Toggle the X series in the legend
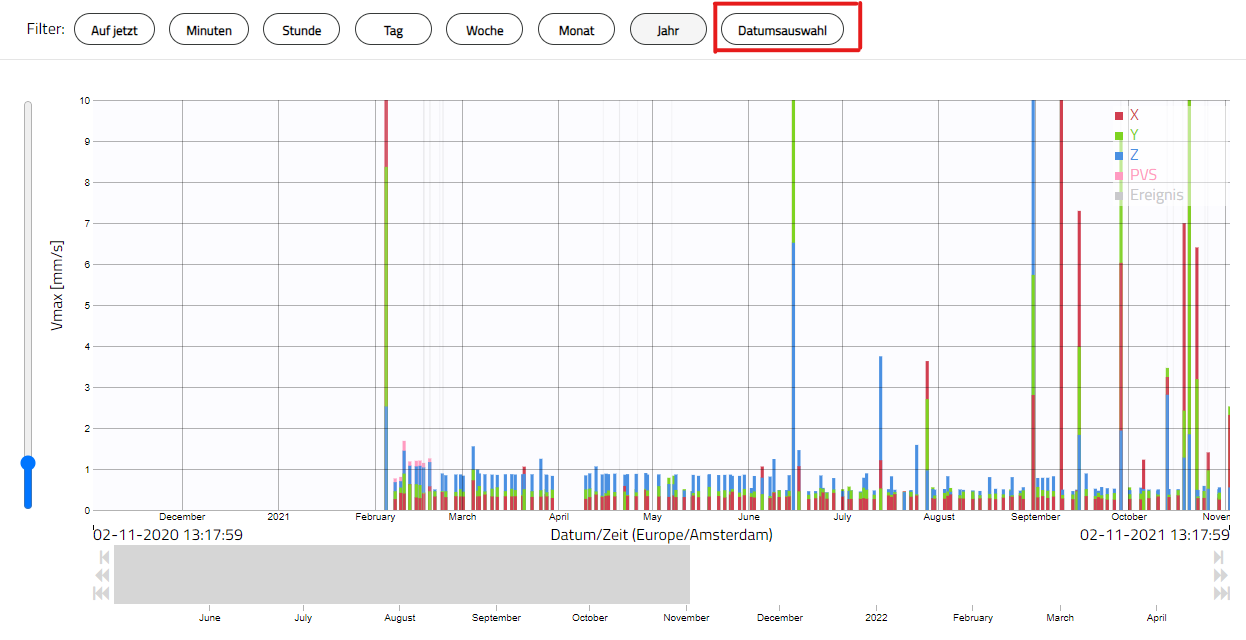 (x=1127, y=115)
